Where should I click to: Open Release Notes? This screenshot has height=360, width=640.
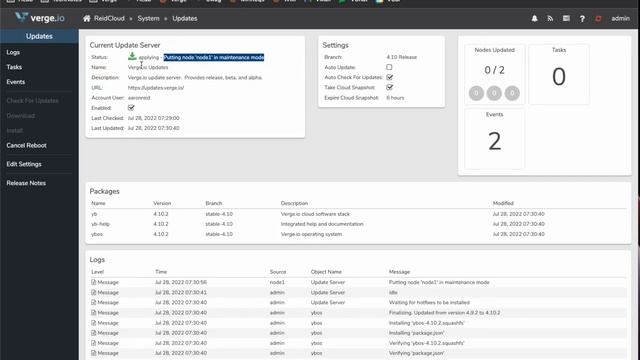click(x=26, y=183)
